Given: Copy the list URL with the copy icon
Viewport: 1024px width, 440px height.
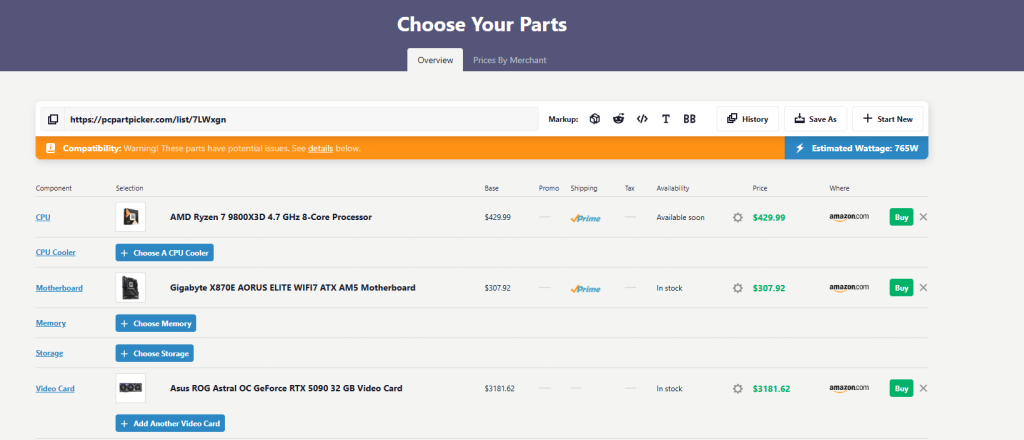Looking at the screenshot, I should 53,119.
